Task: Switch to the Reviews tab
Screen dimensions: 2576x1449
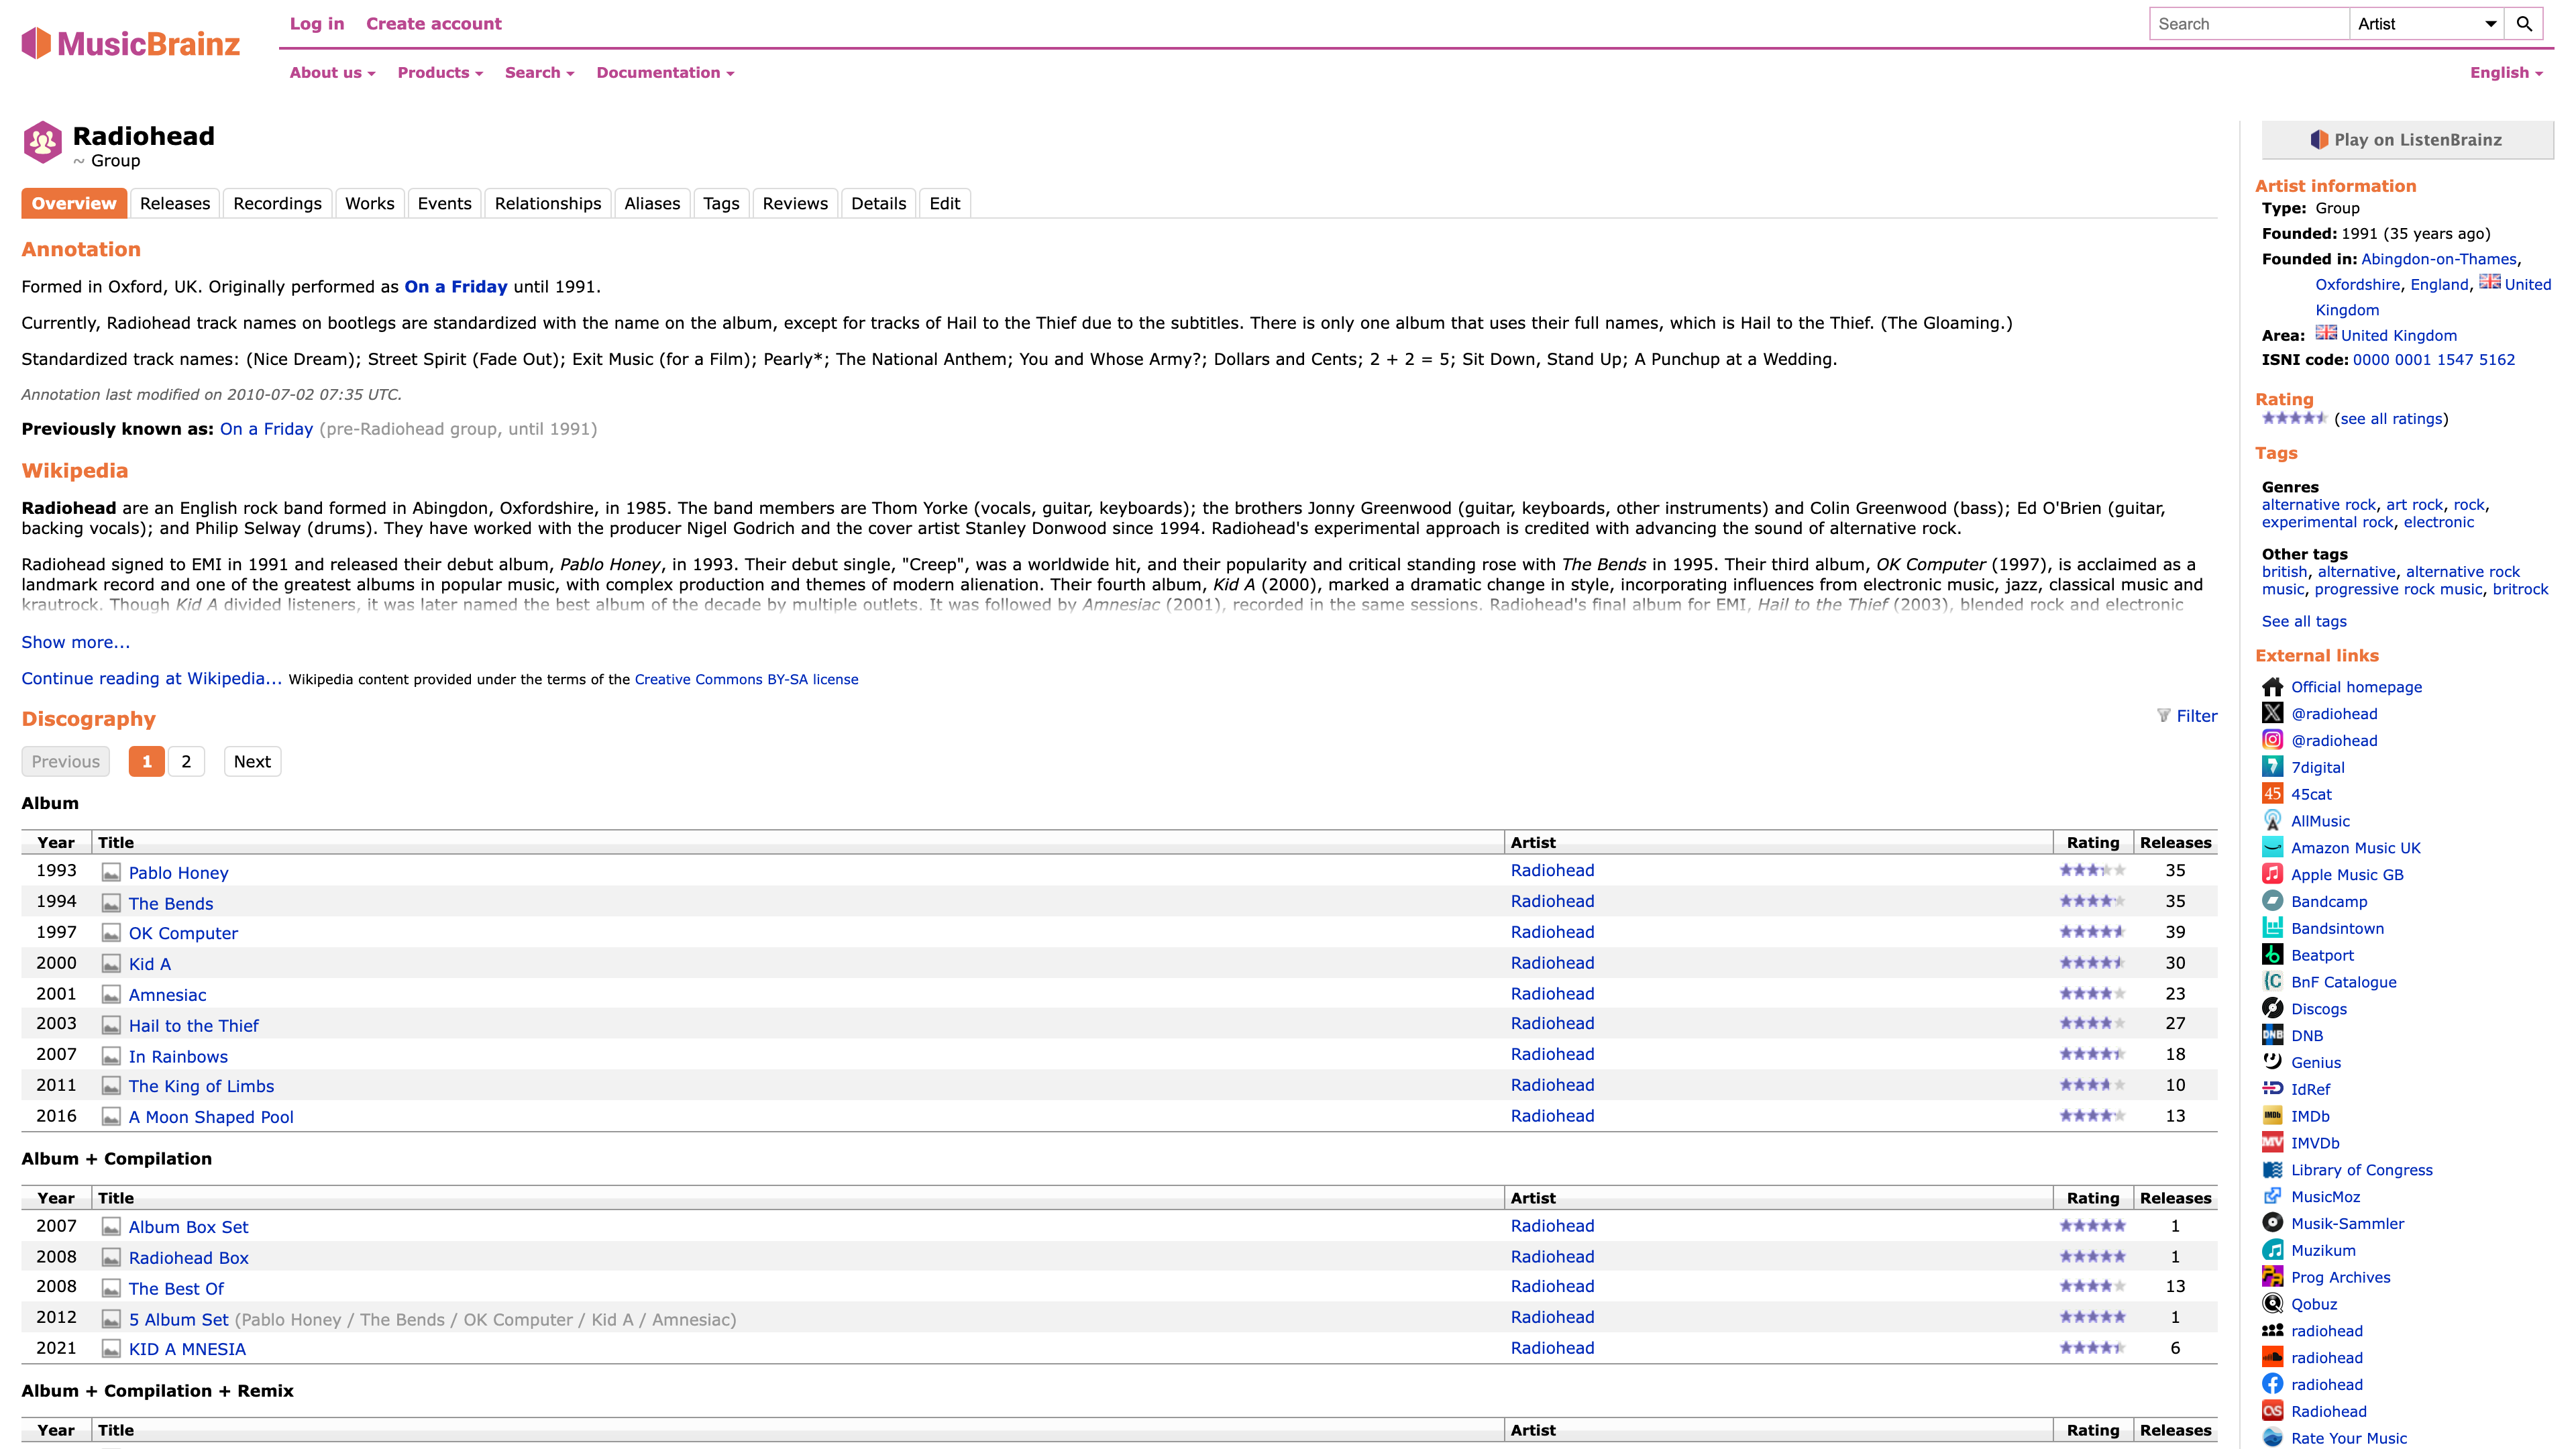Action: (x=795, y=203)
